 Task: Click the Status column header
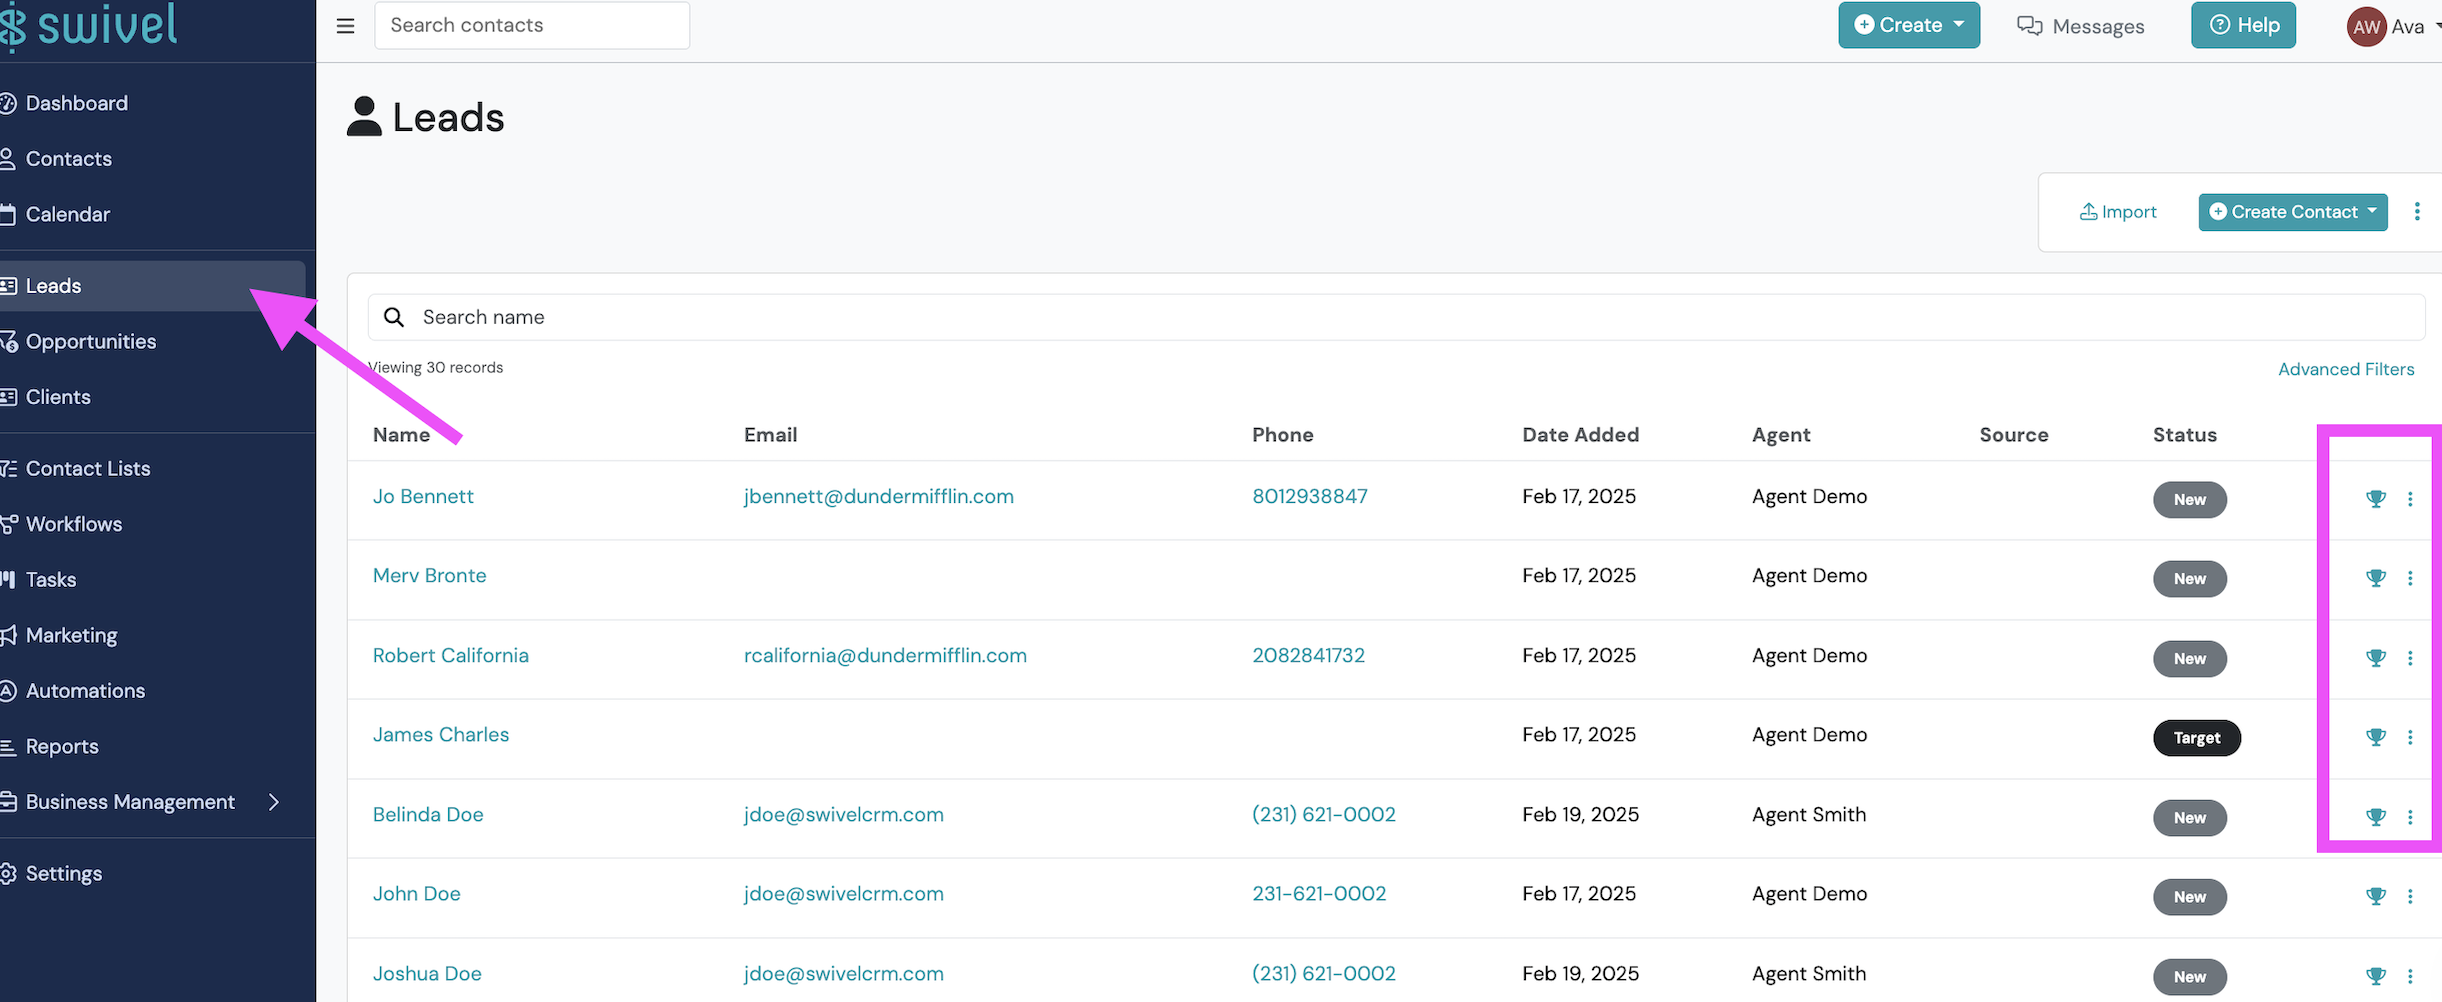pos(2185,435)
